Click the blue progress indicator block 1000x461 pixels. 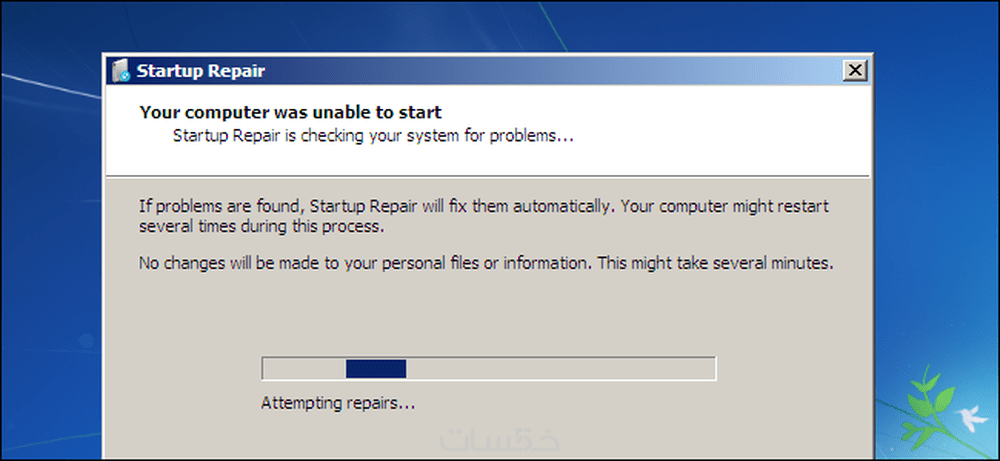pyautogui.click(x=375, y=369)
